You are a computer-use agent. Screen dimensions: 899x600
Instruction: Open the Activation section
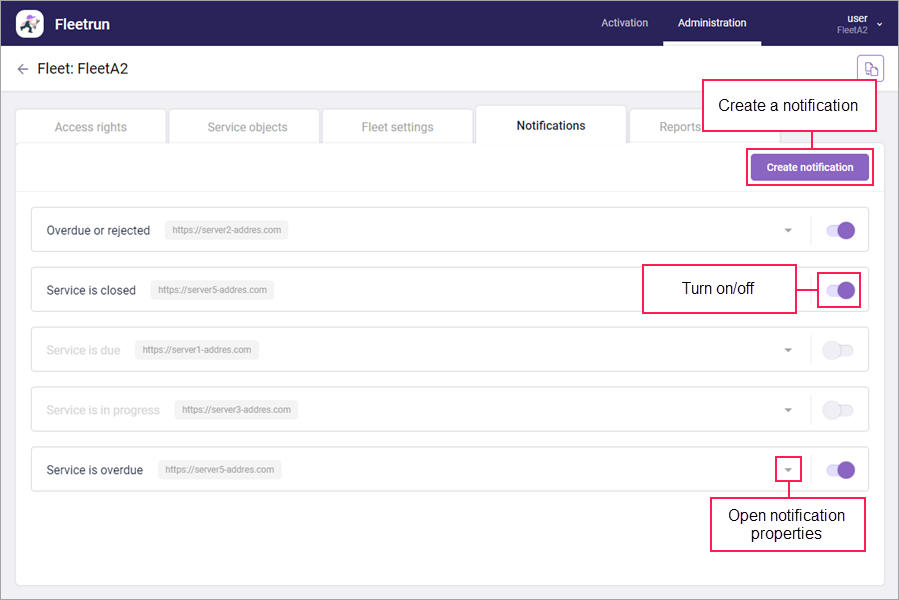(x=624, y=23)
